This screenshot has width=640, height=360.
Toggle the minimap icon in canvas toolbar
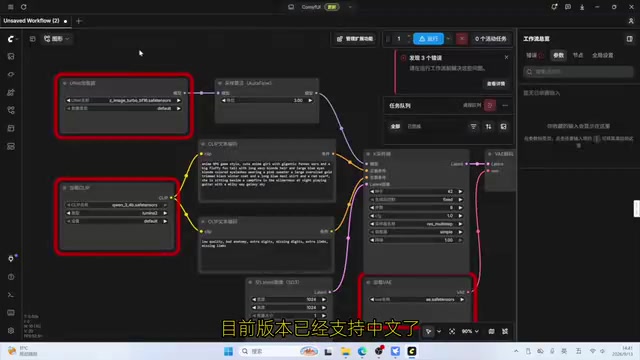pos(491,331)
